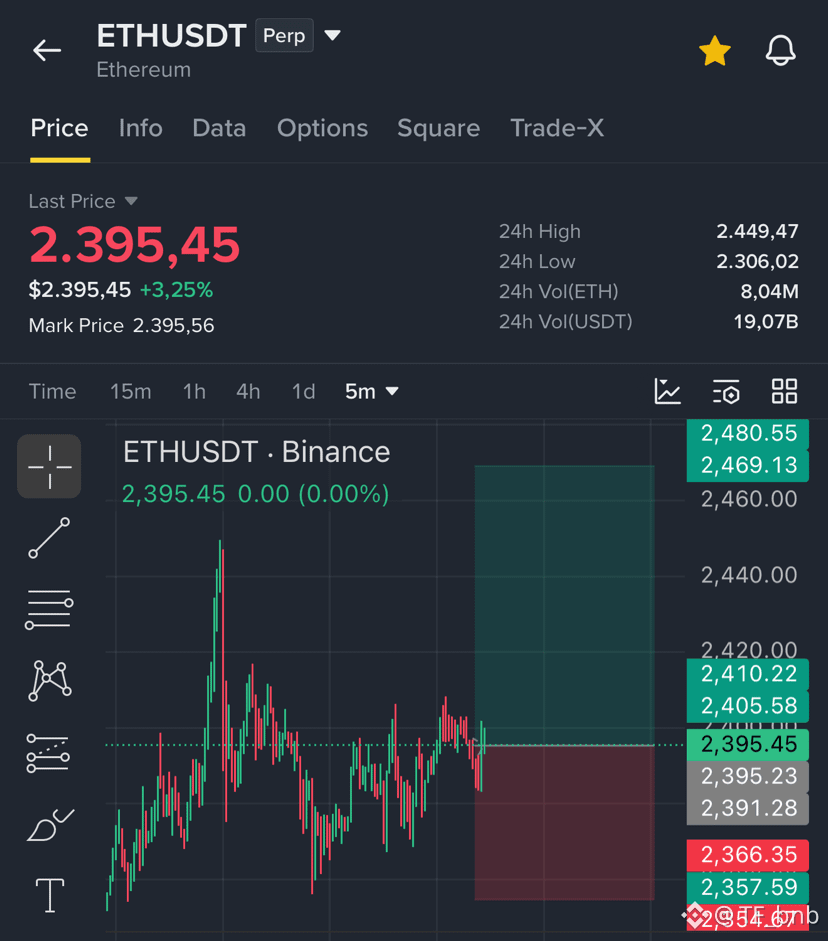Click the 2,395.23 gray price label
The height and width of the screenshot is (941, 828).
pyautogui.click(x=748, y=777)
